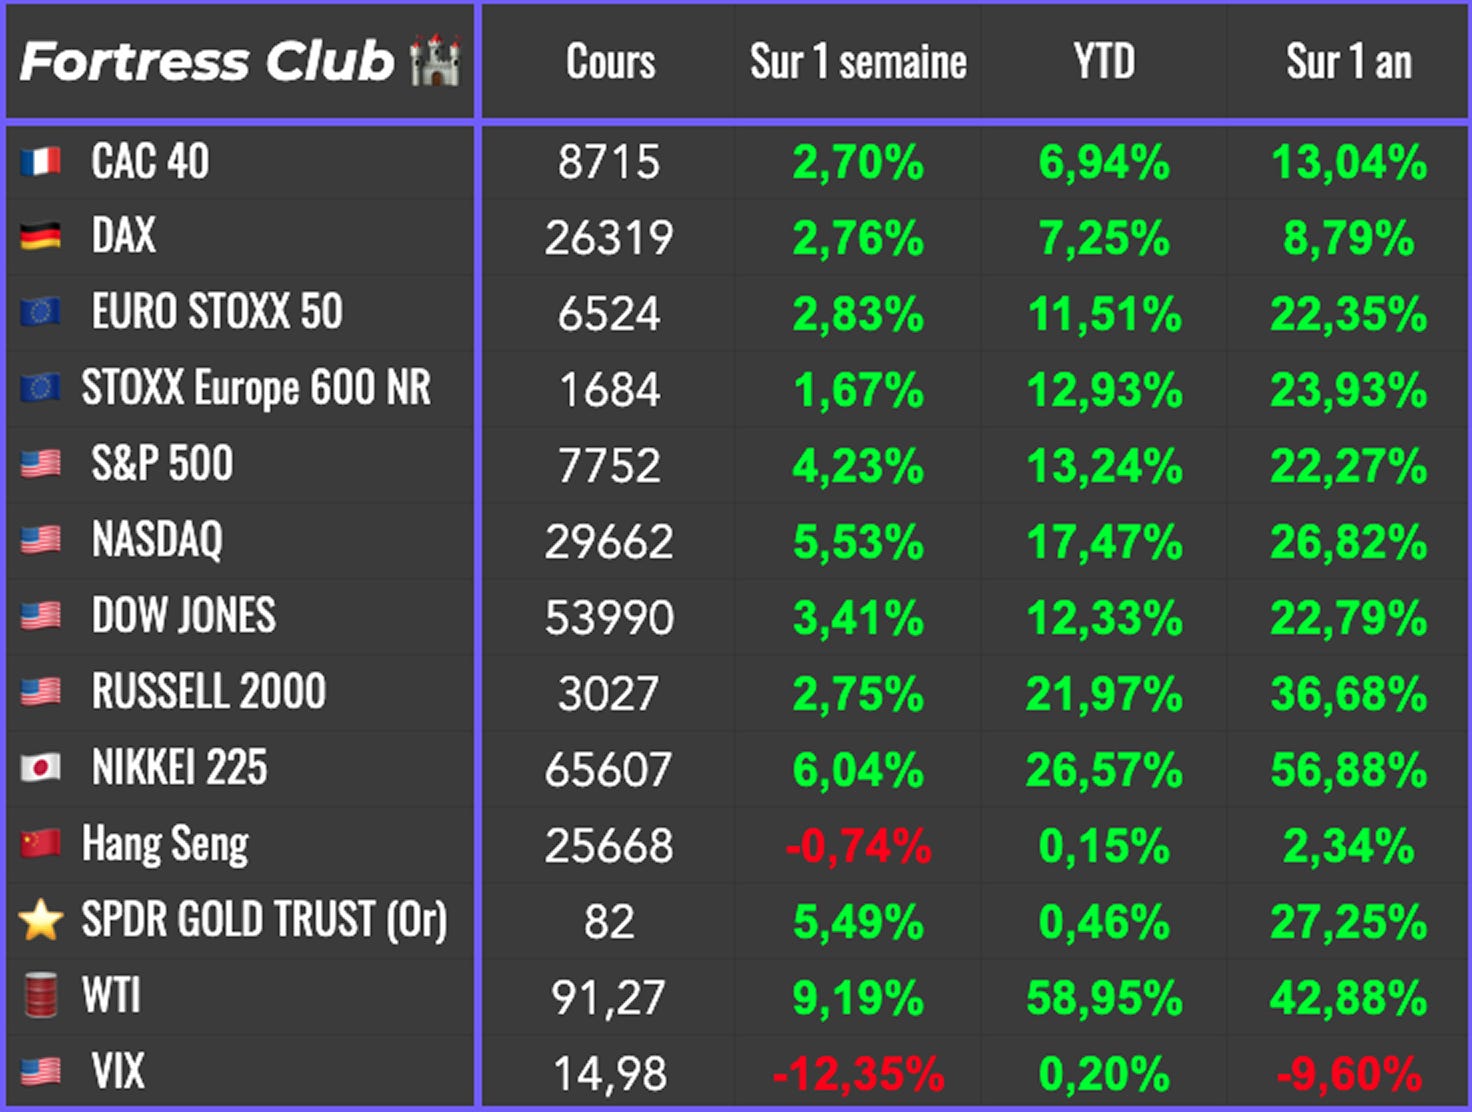Select the Japanese flag next to NIKKEI 225
The width and height of the screenshot is (1472, 1112).
click(x=40, y=768)
